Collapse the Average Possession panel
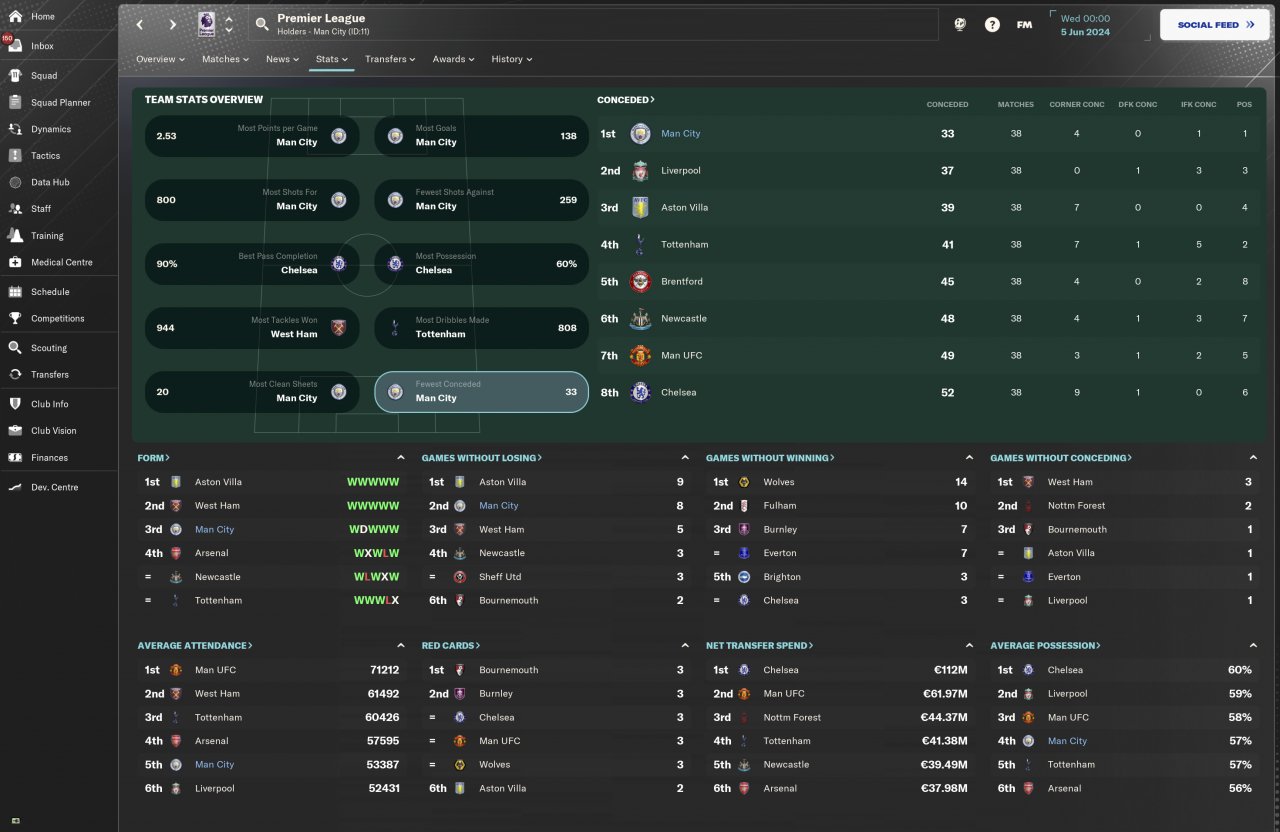Image resolution: width=1280 pixels, height=832 pixels. click(1253, 646)
